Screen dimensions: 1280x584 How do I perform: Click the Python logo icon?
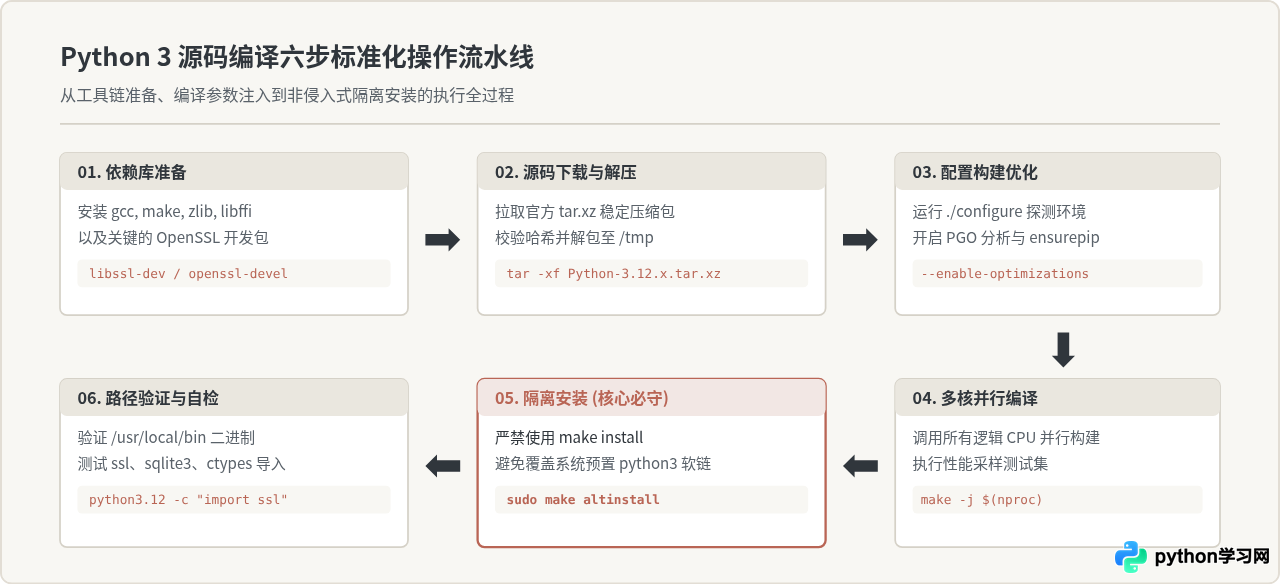point(1131,557)
